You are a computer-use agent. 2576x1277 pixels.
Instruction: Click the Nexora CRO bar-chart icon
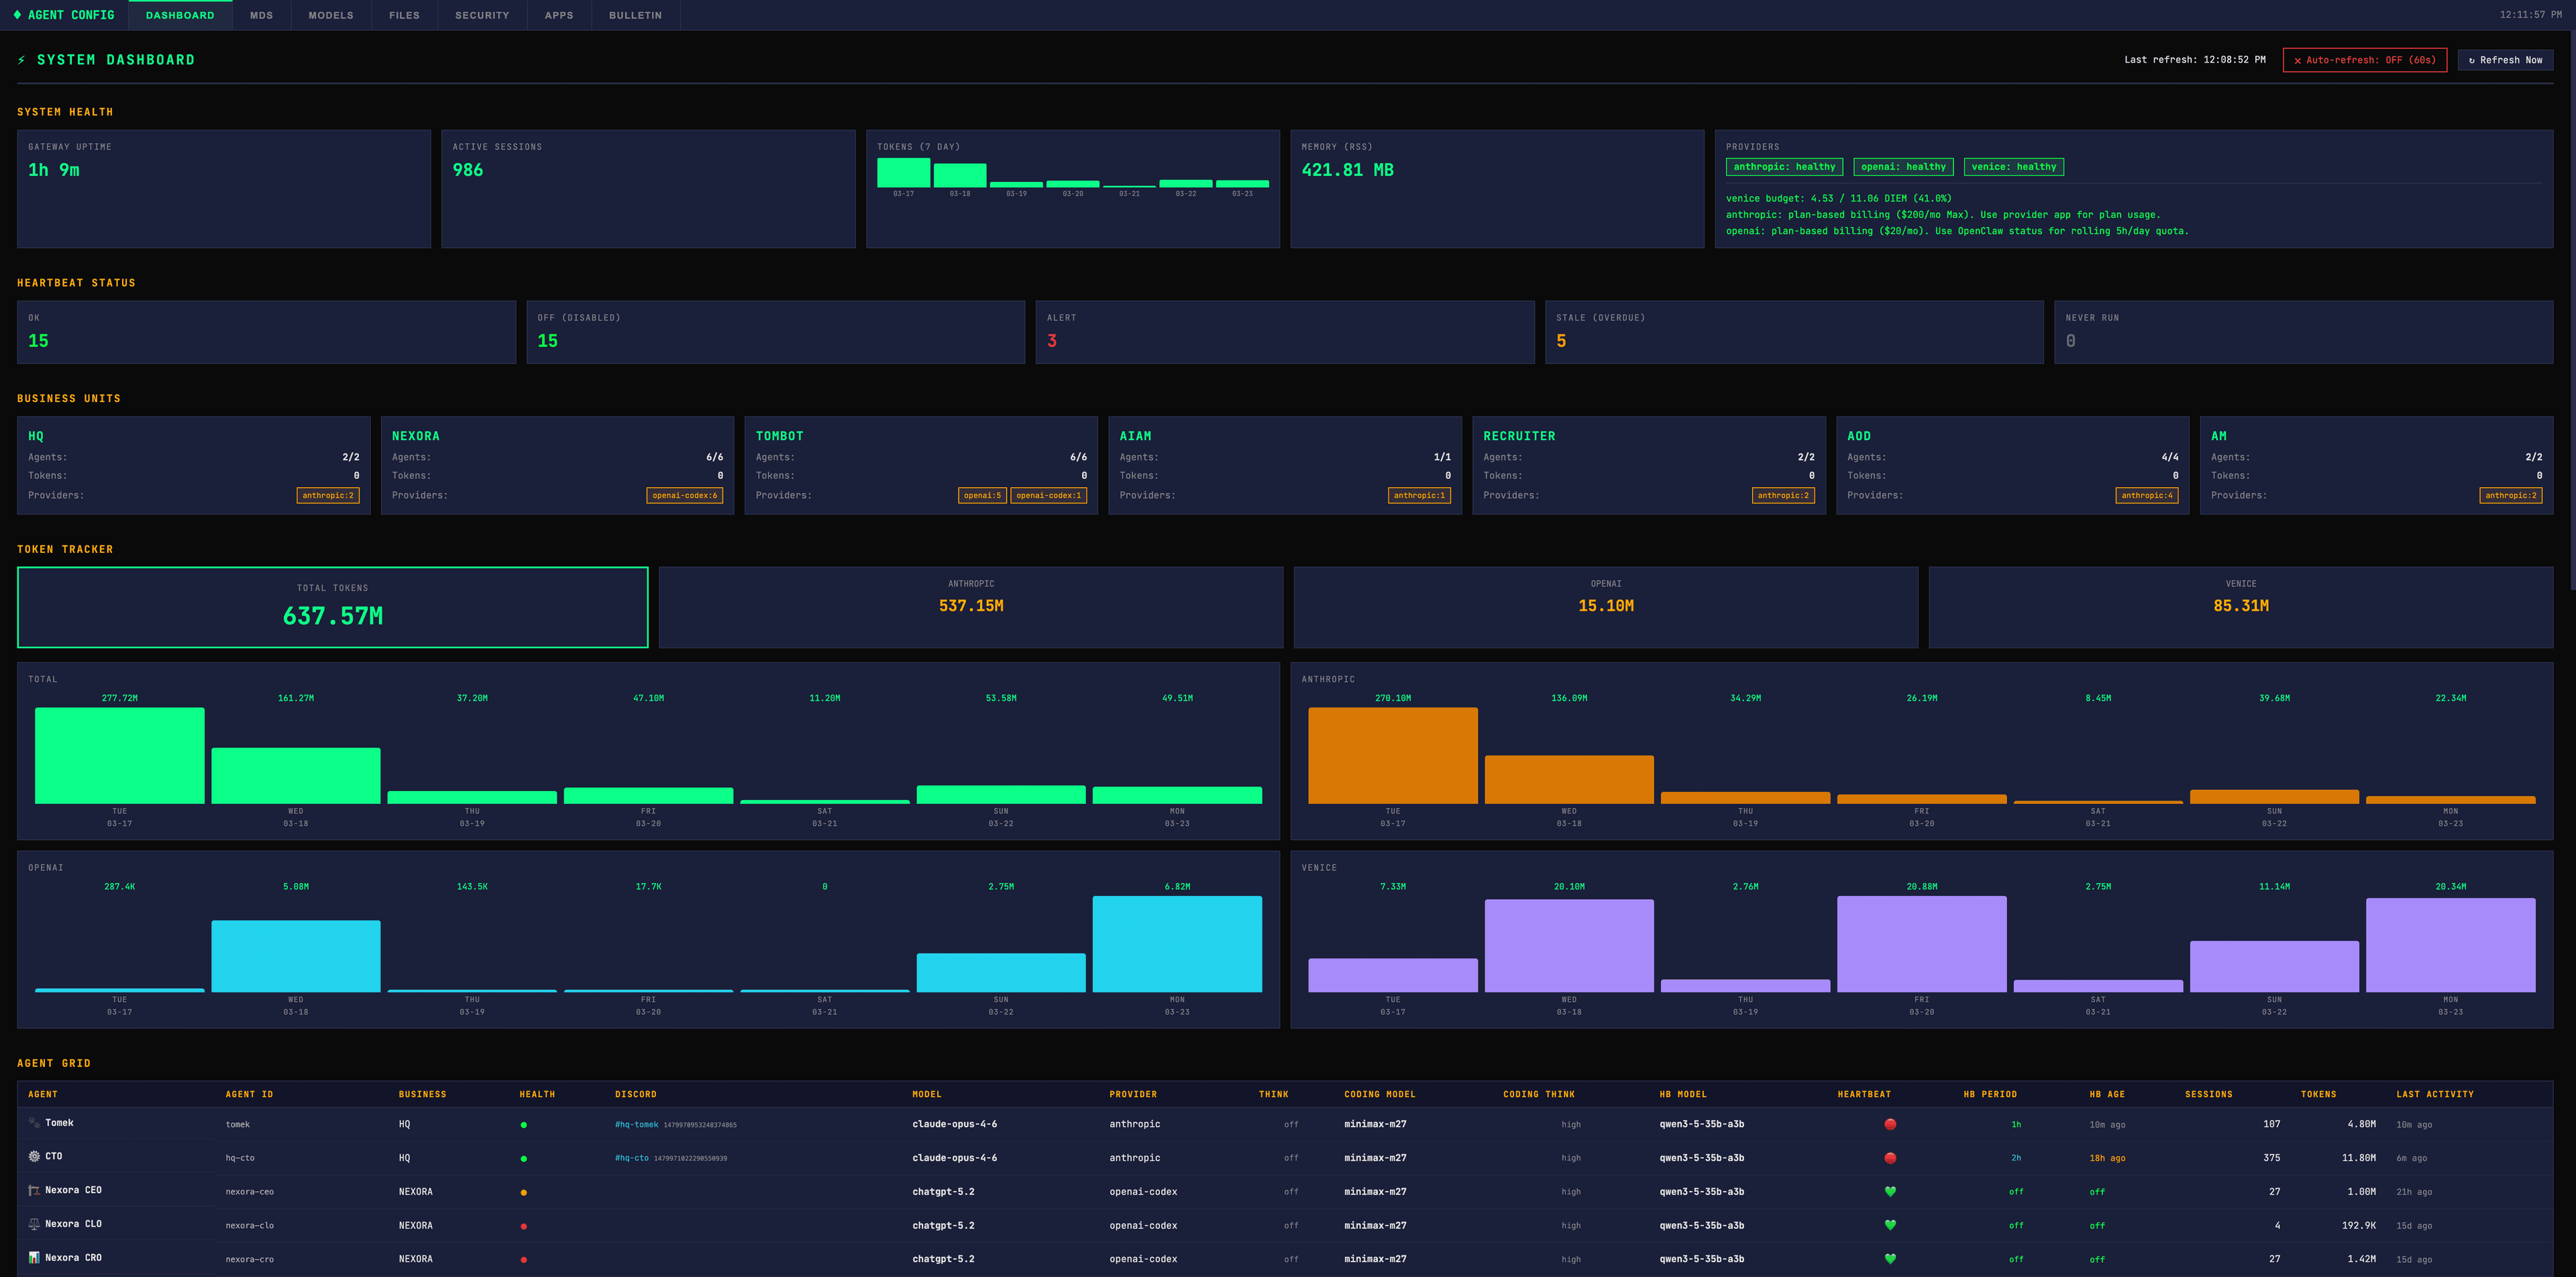pyautogui.click(x=34, y=1258)
